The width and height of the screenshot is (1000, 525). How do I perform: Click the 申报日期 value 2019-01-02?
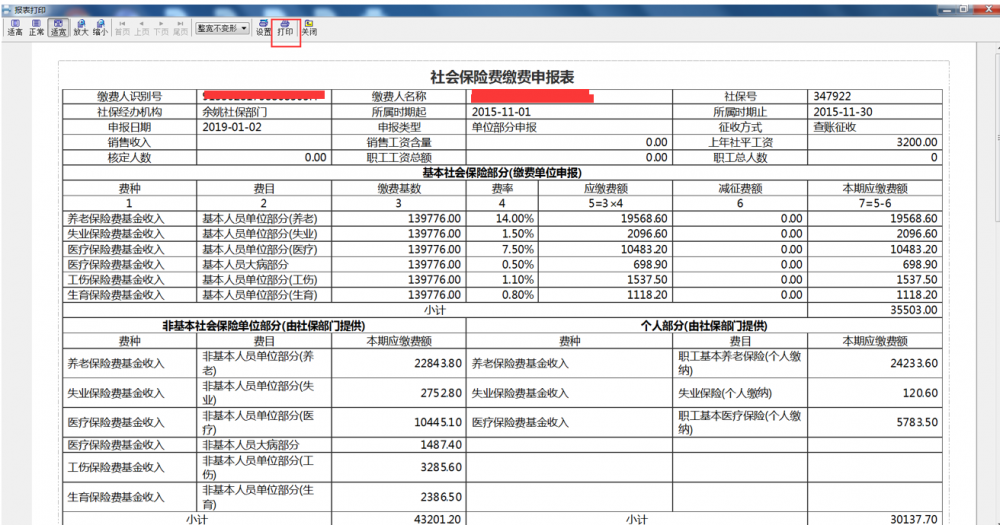point(232,127)
